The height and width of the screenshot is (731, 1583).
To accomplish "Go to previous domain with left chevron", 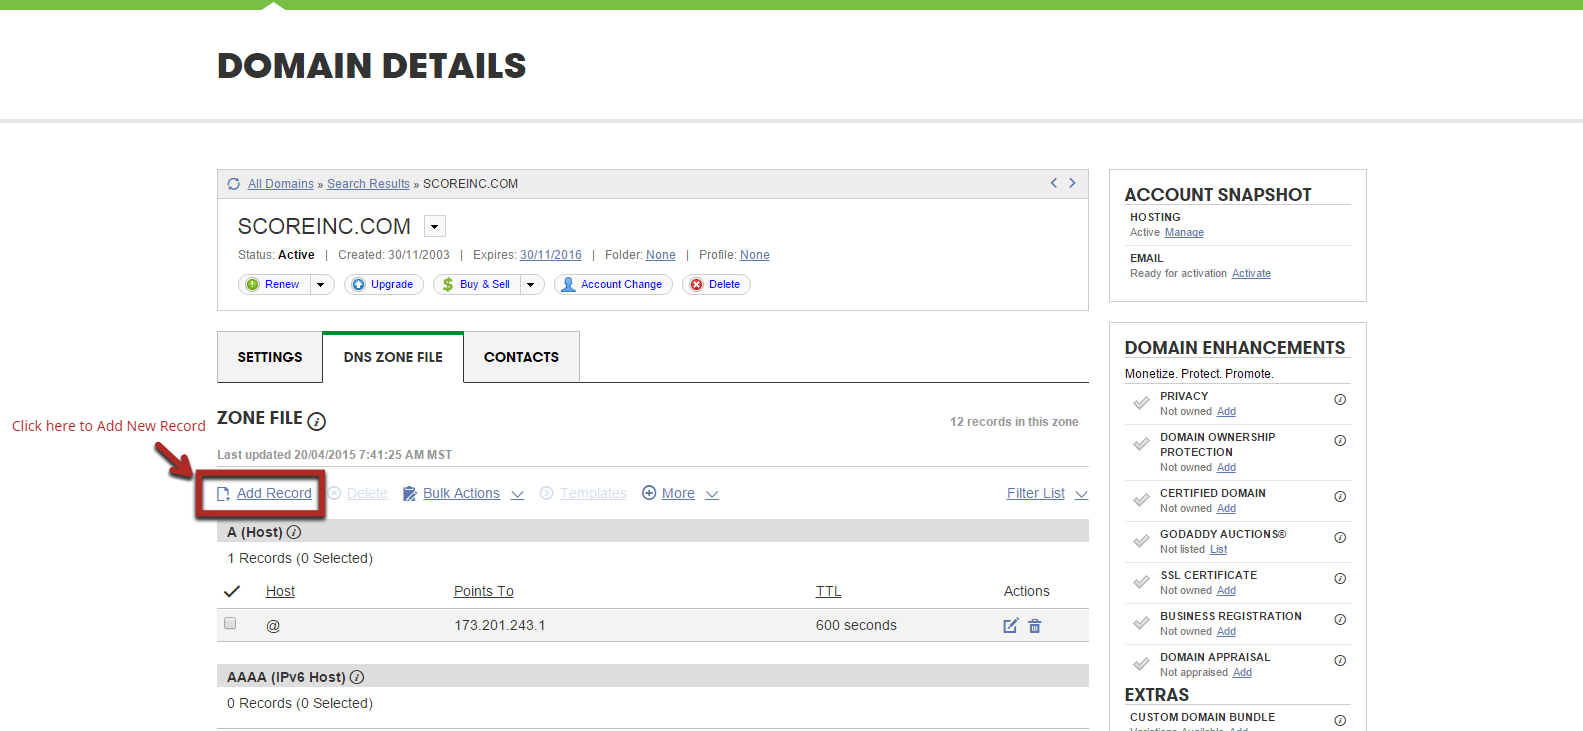I will [x=1053, y=183].
